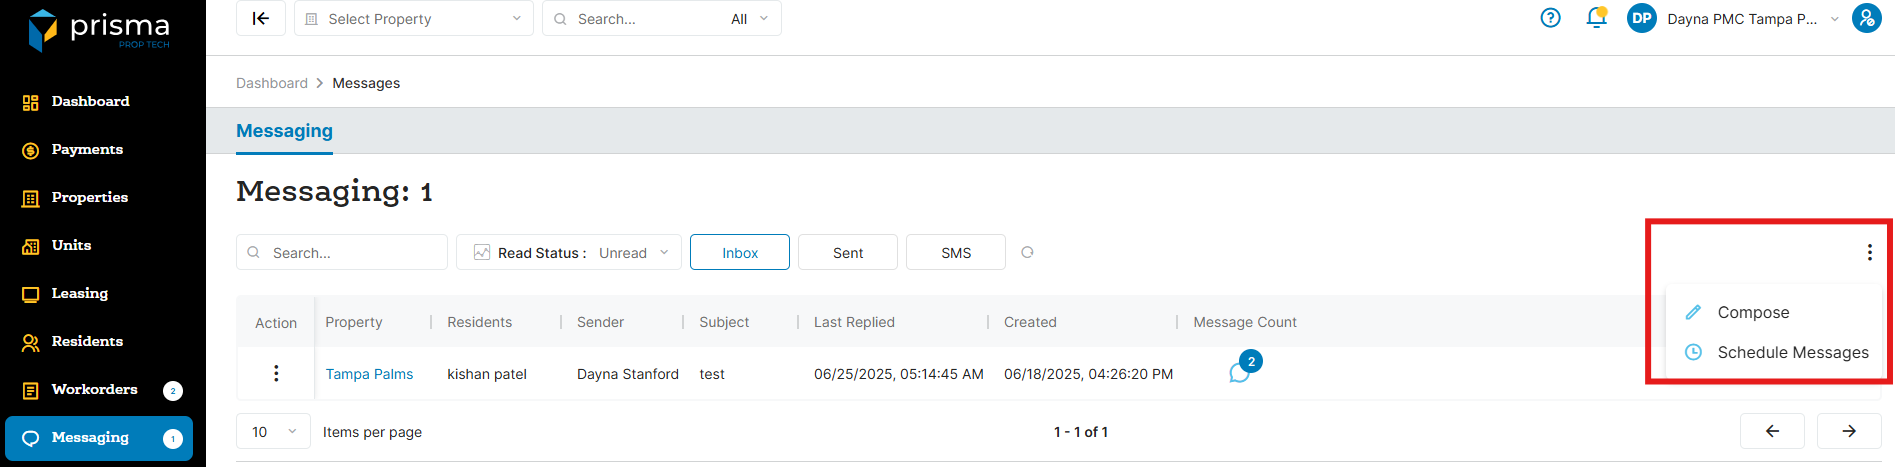Viewport: 1895px width, 467px height.
Task: Expand the Select Property dropdown
Action: click(x=414, y=19)
